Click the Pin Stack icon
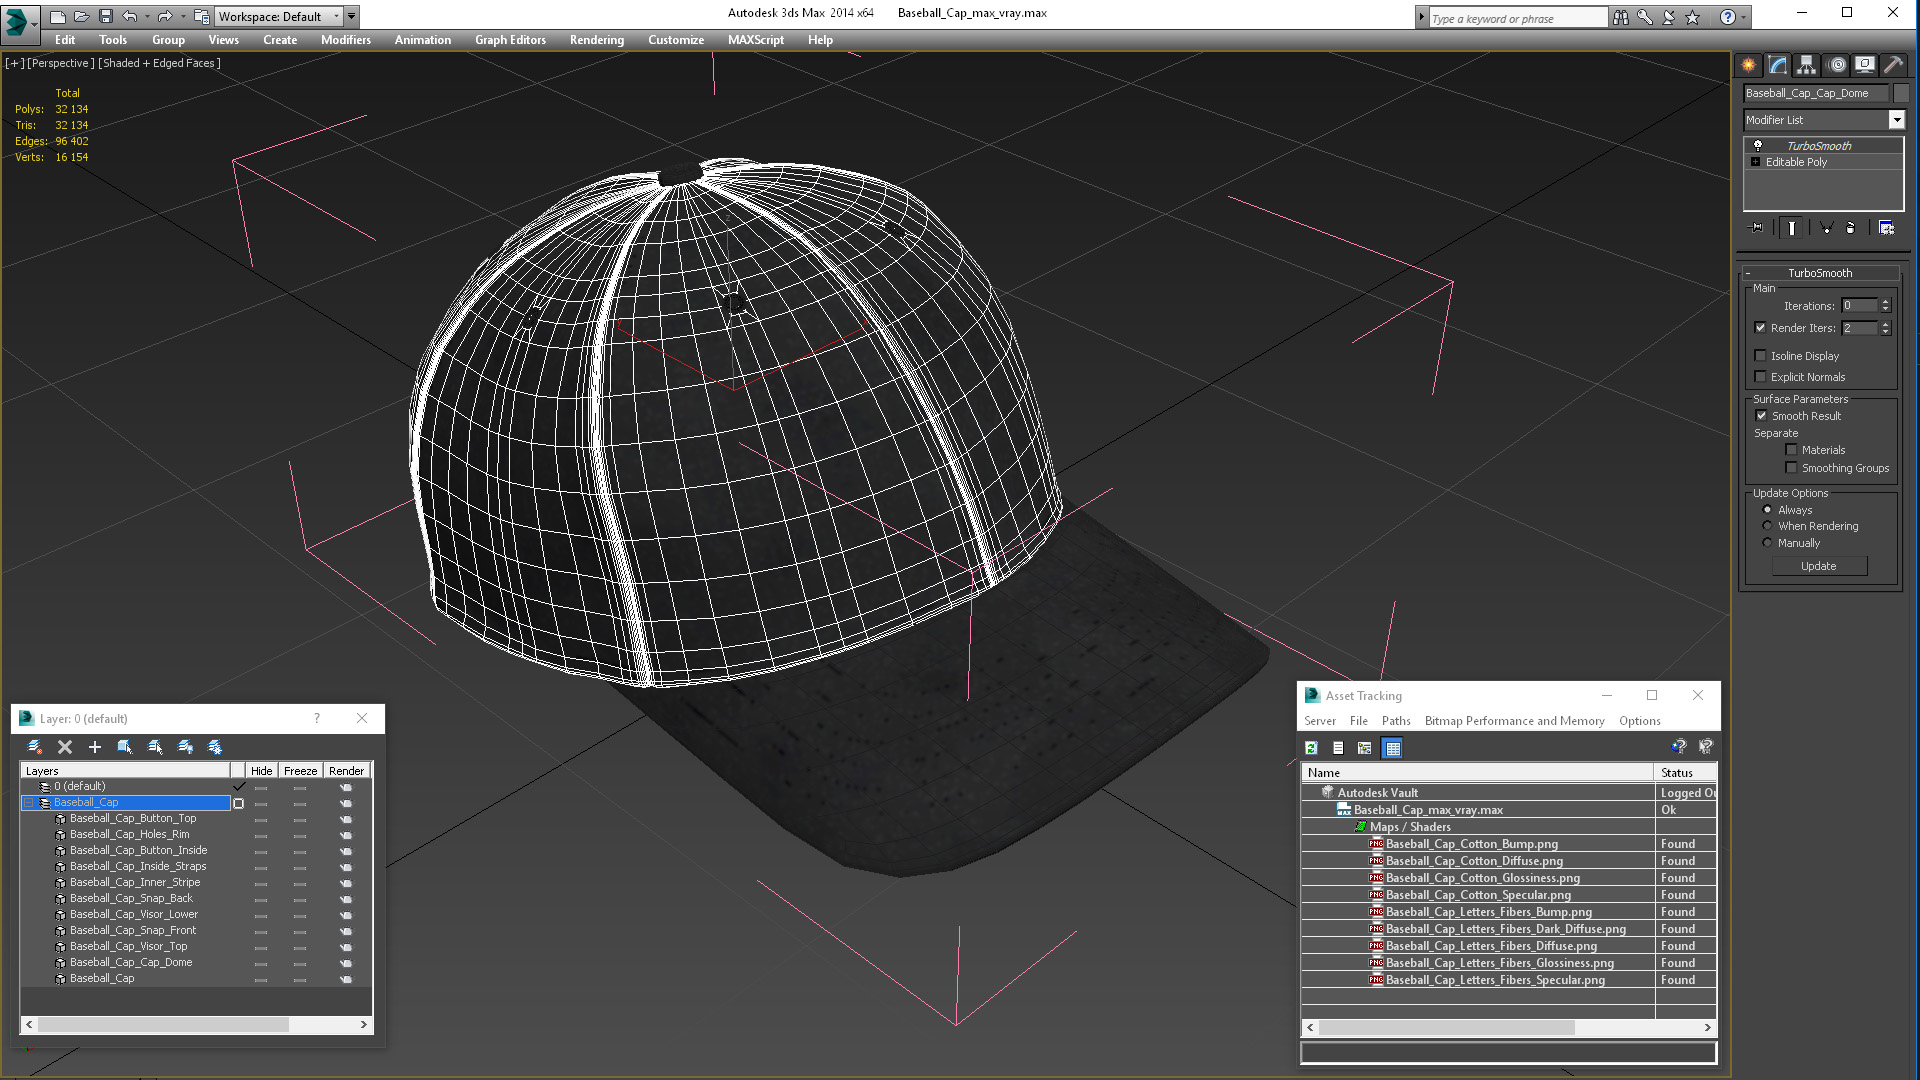This screenshot has height=1080, width=1920. (1757, 228)
